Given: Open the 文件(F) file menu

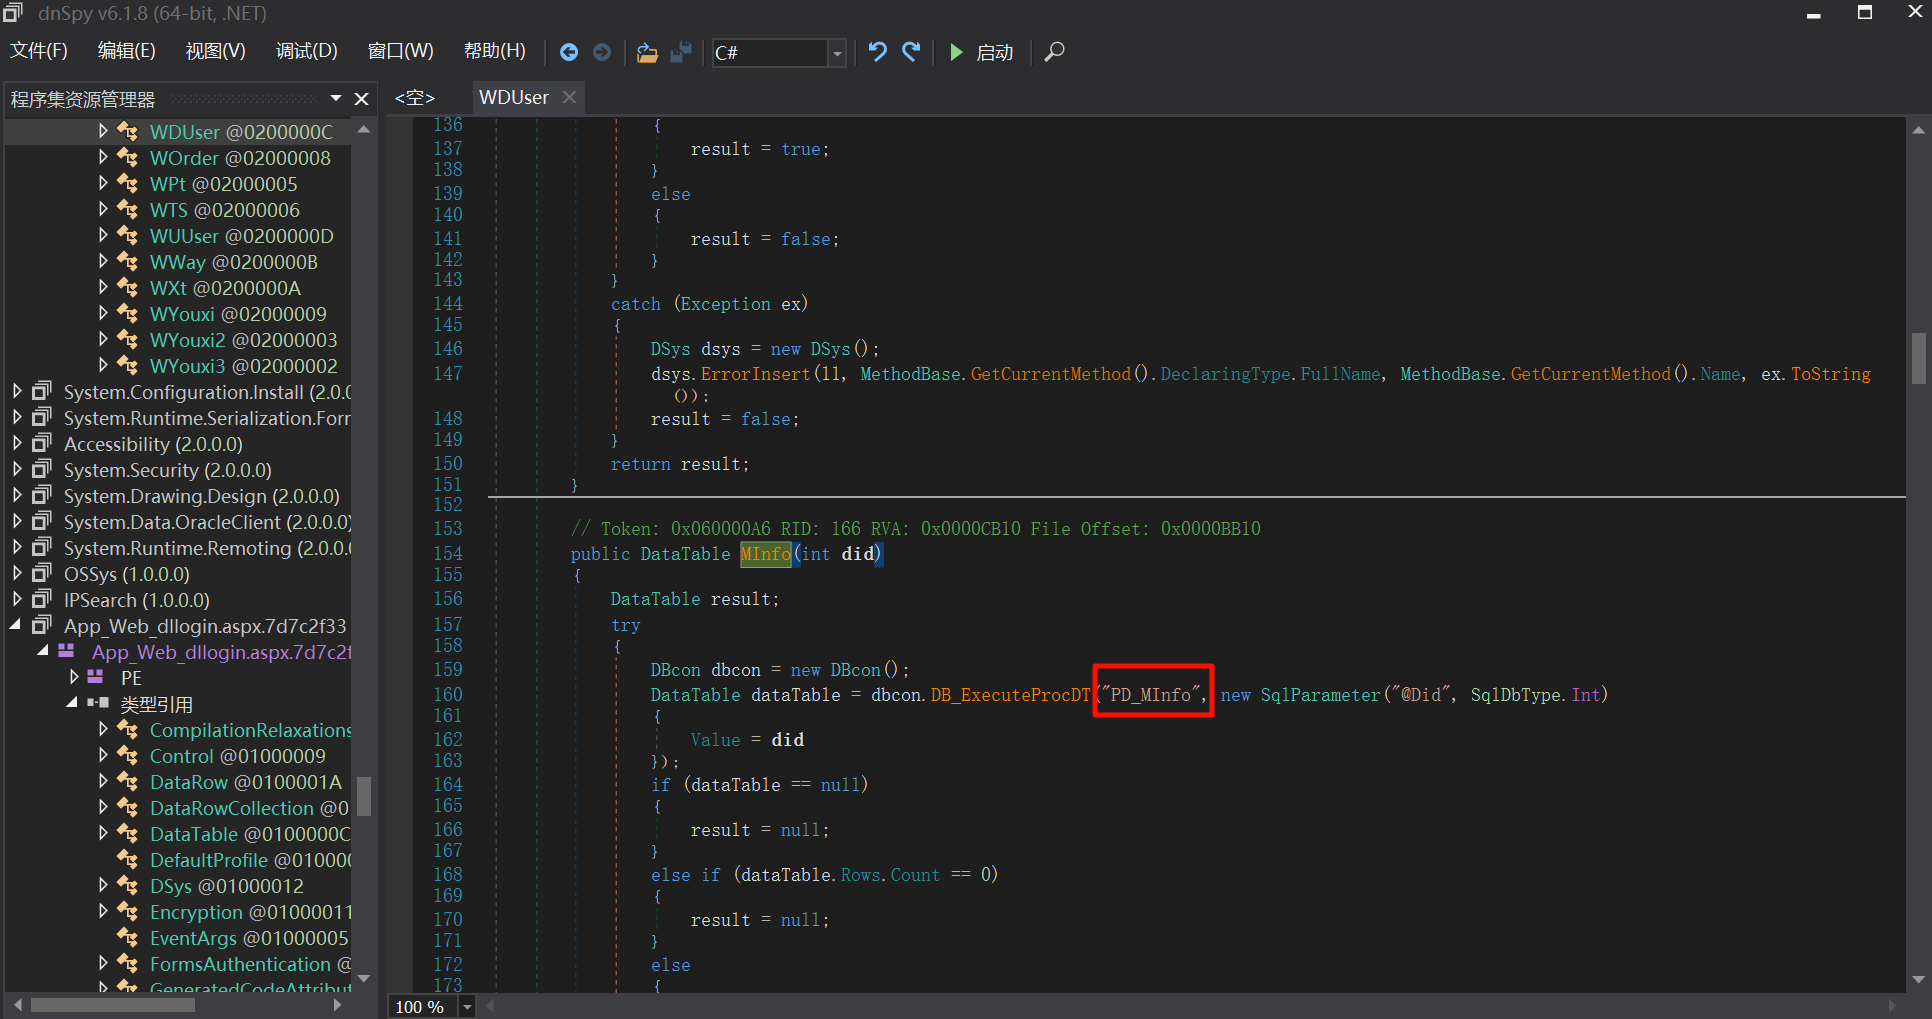Looking at the screenshot, I should click(39, 51).
